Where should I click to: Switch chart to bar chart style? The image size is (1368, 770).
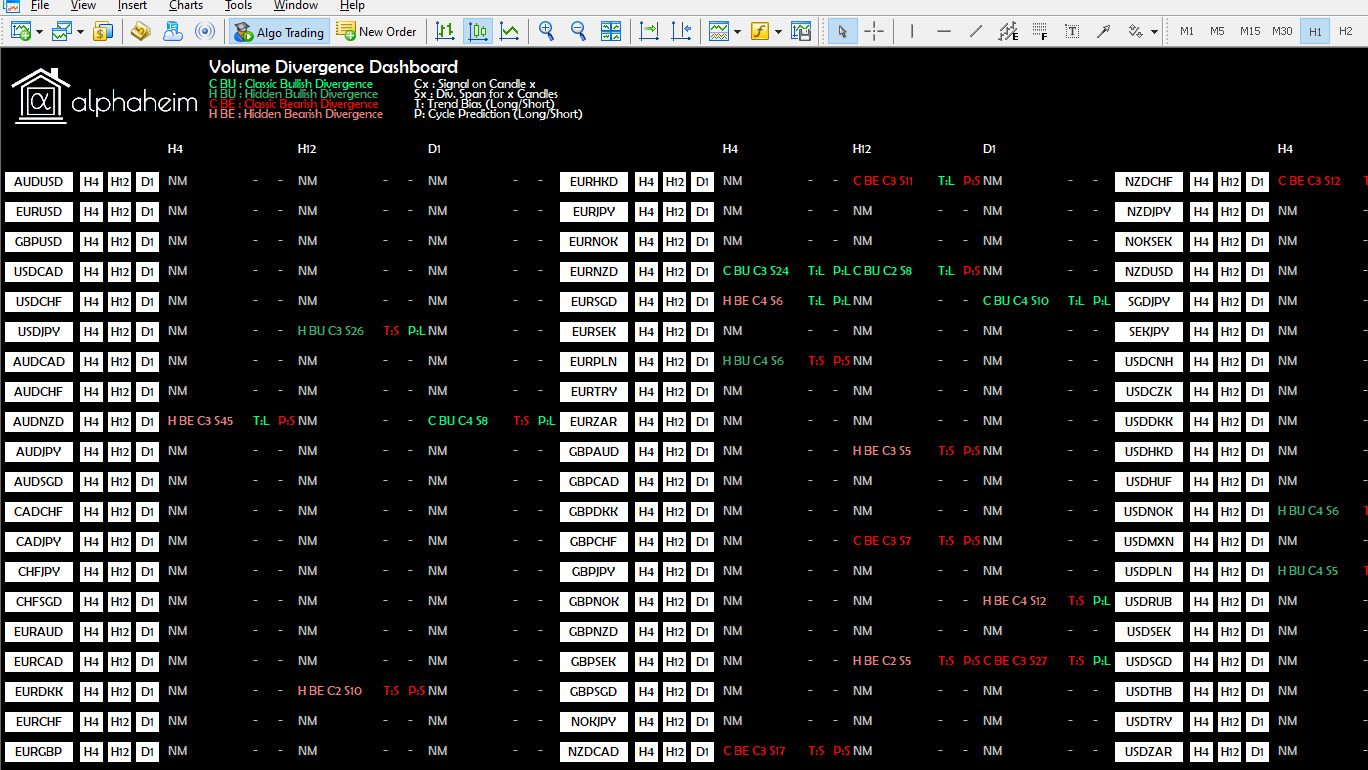click(445, 31)
